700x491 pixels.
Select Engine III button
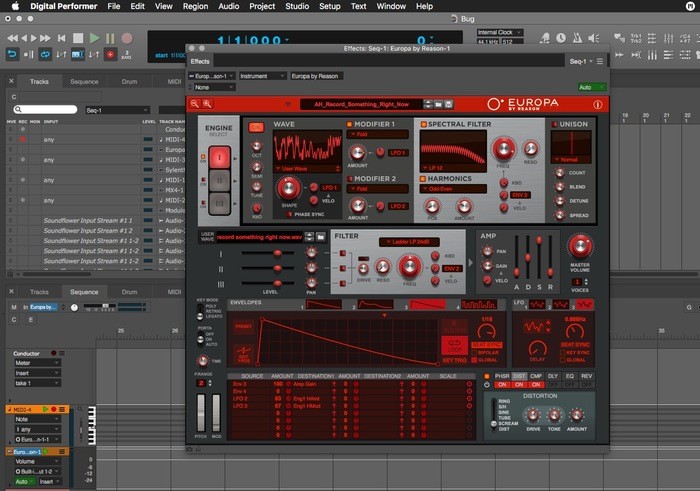[x=219, y=203]
